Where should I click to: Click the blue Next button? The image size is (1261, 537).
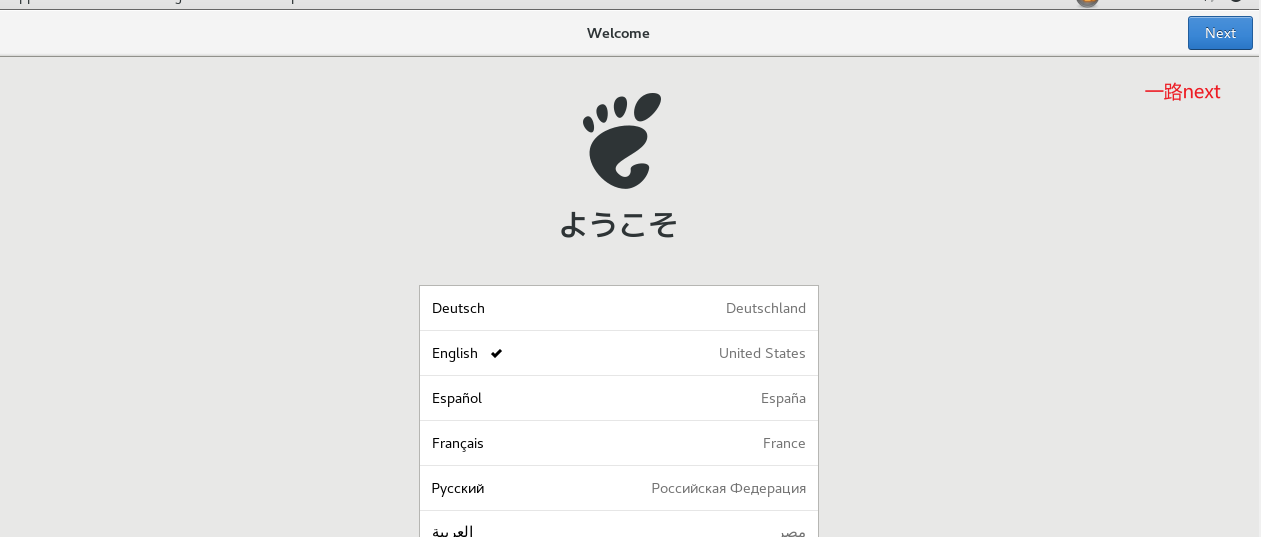coord(1220,33)
